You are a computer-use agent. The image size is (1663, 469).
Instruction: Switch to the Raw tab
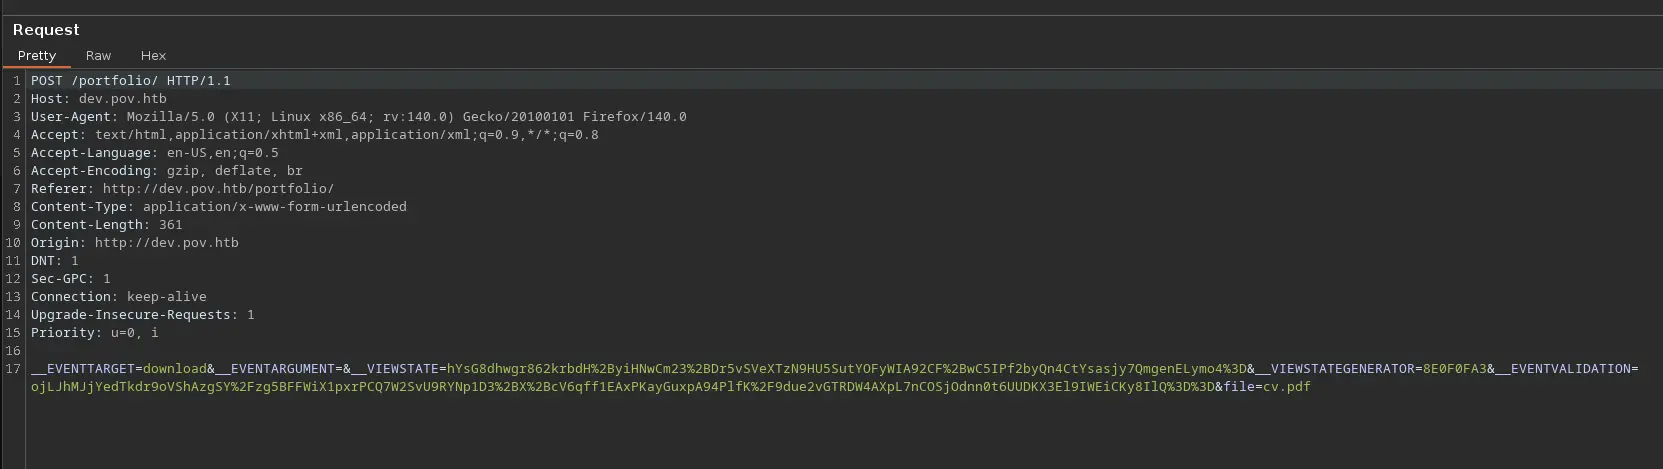tap(98, 56)
